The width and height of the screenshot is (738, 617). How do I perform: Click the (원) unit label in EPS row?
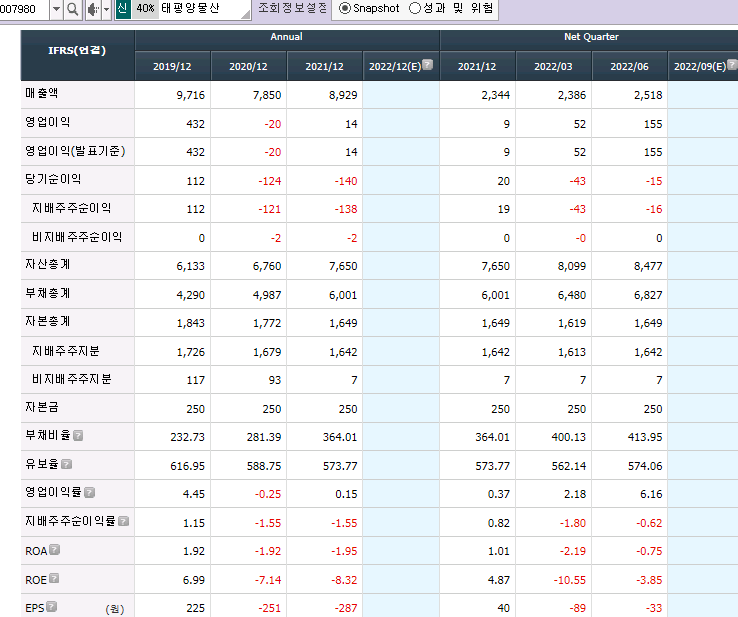pos(115,609)
